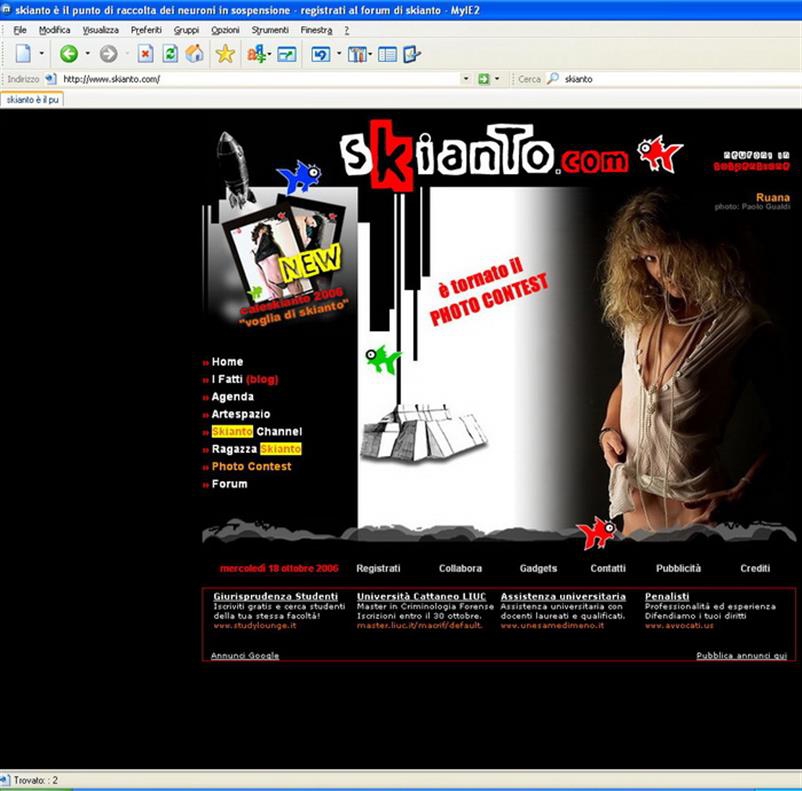Open the ? help menu
This screenshot has height=791, width=802.
(x=347, y=30)
